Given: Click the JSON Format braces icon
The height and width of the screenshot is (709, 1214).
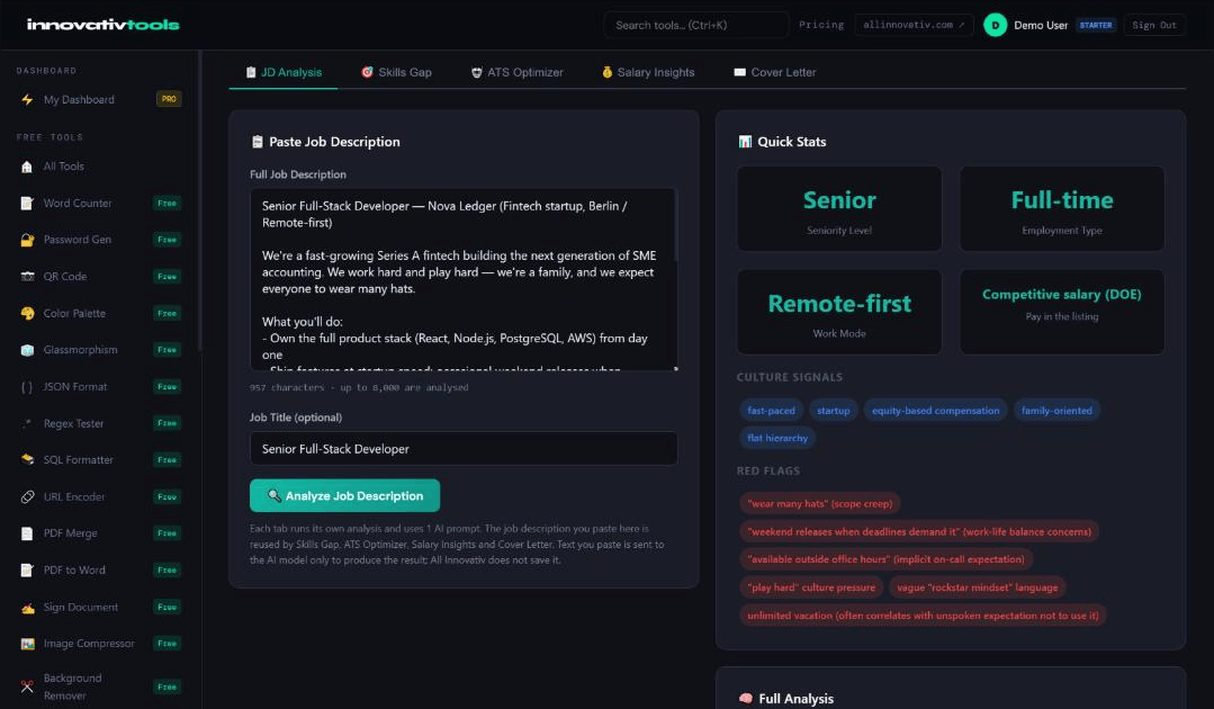Looking at the screenshot, I should coord(27,387).
